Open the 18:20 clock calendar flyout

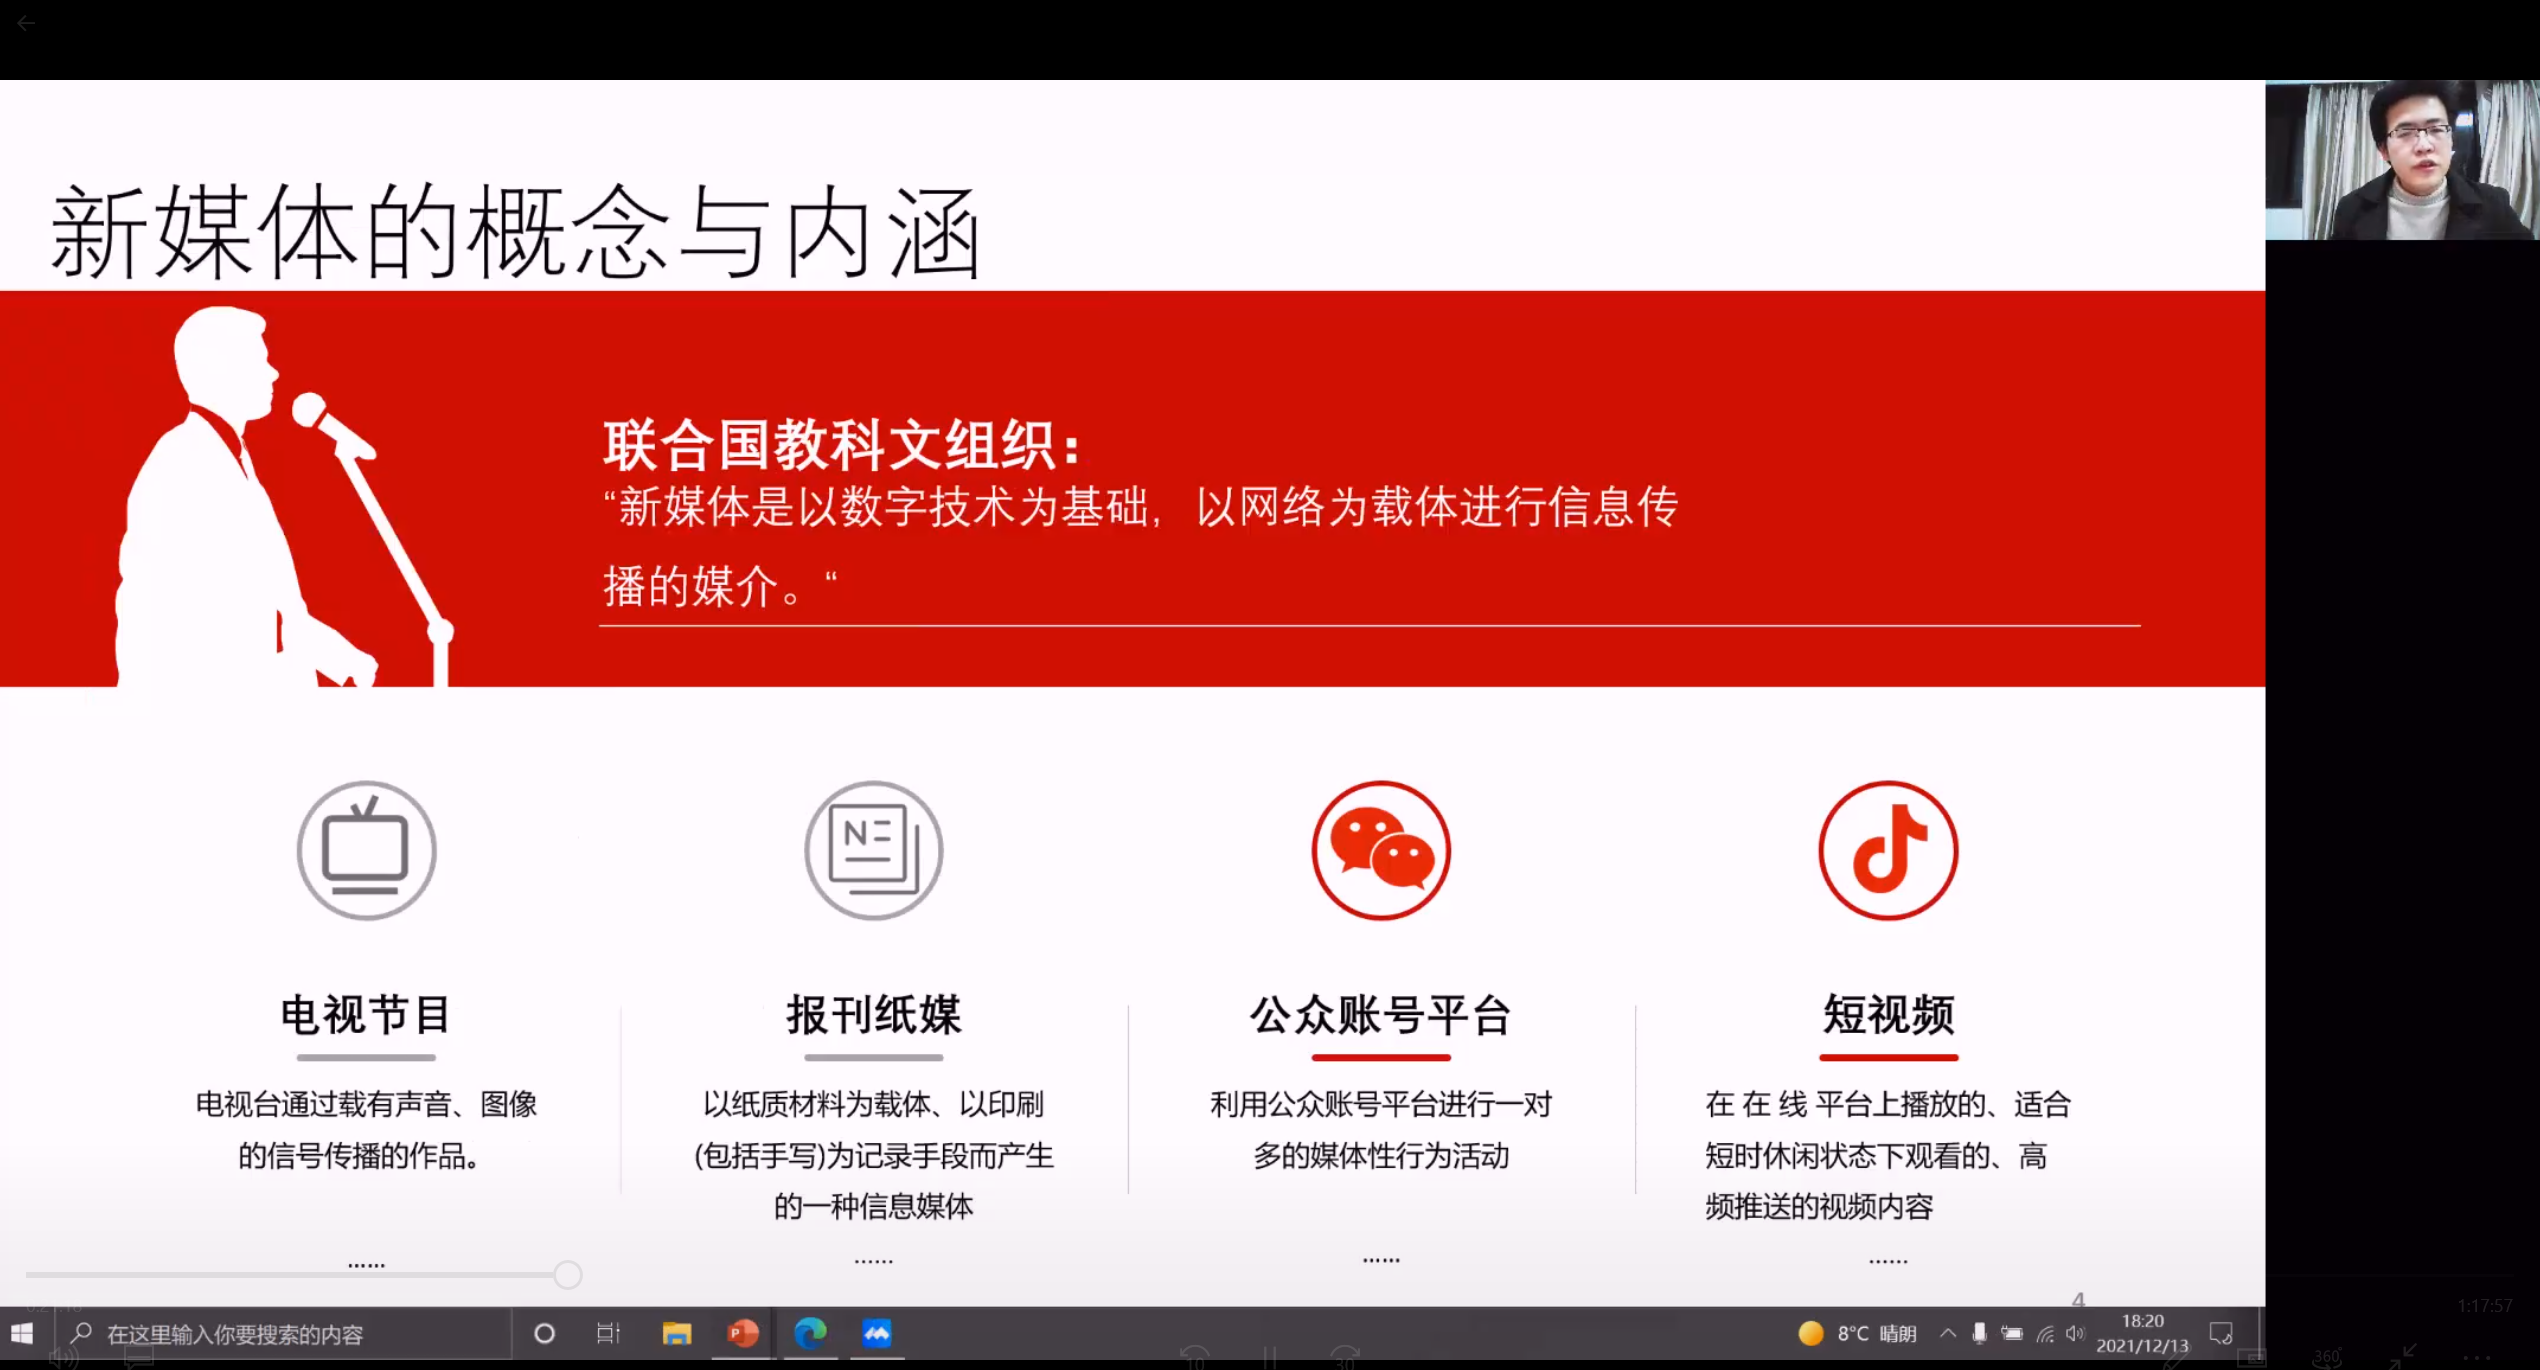point(2142,1334)
